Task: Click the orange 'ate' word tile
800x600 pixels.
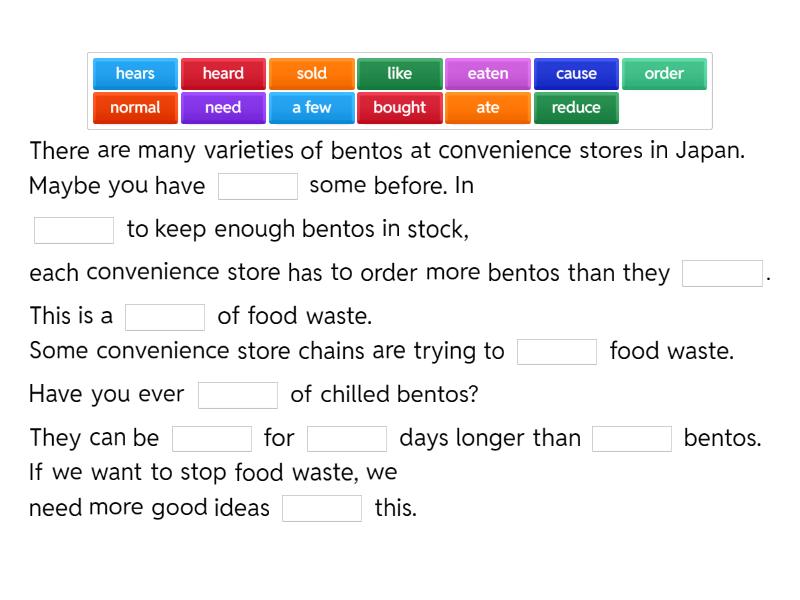Action: point(488,108)
